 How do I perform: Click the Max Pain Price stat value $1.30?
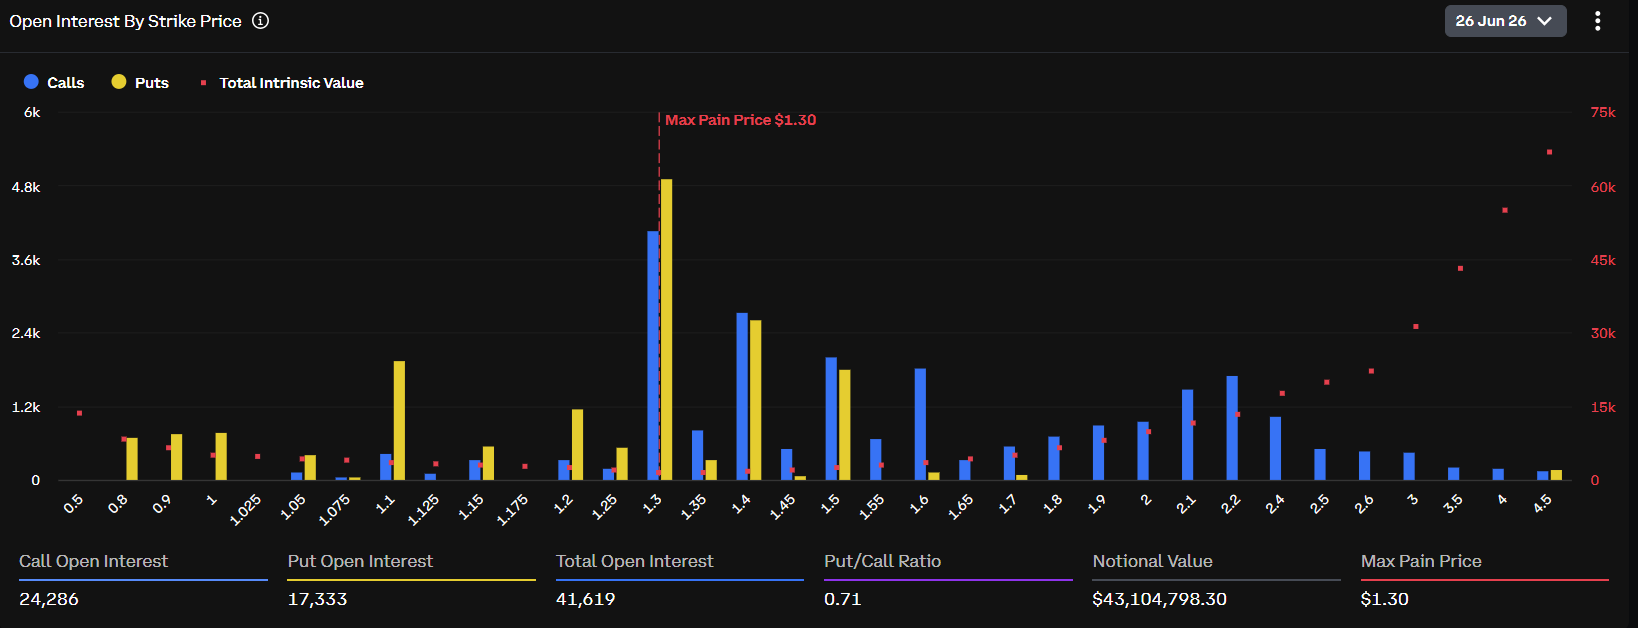coord(1384,599)
